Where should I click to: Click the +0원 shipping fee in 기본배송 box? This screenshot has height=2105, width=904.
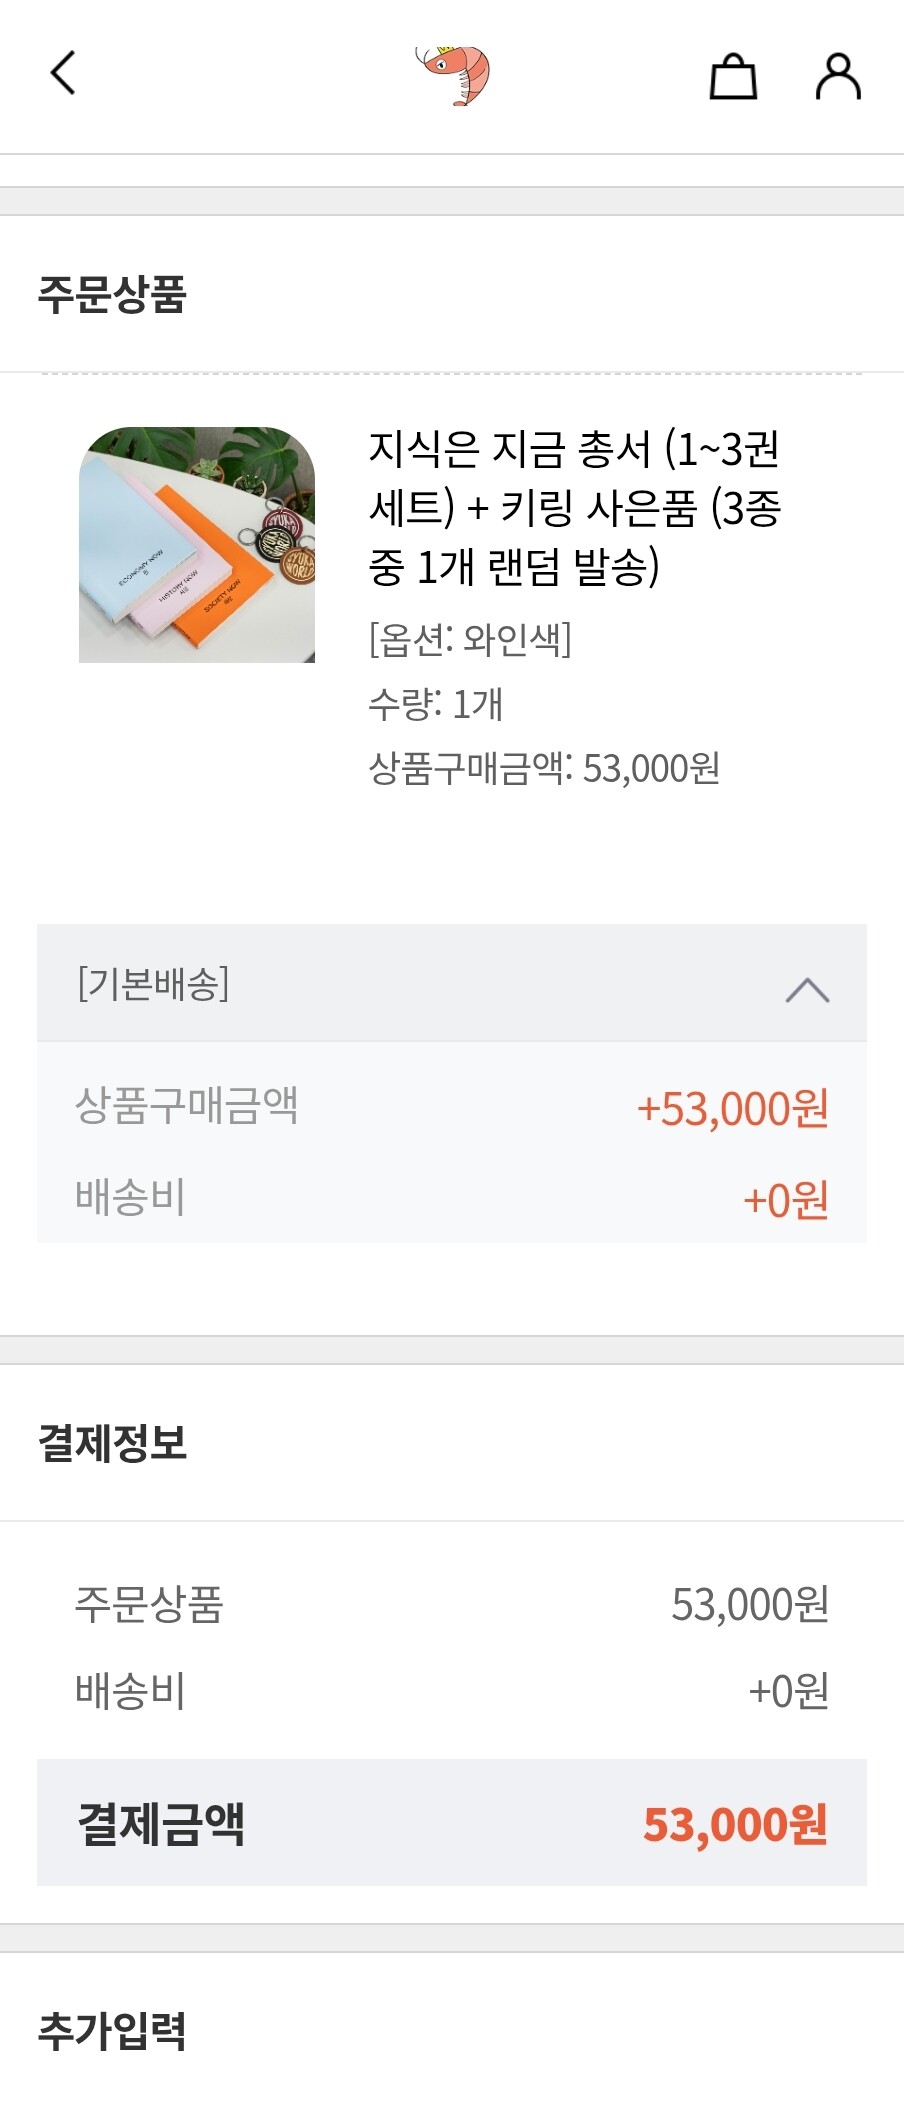[x=786, y=1199]
